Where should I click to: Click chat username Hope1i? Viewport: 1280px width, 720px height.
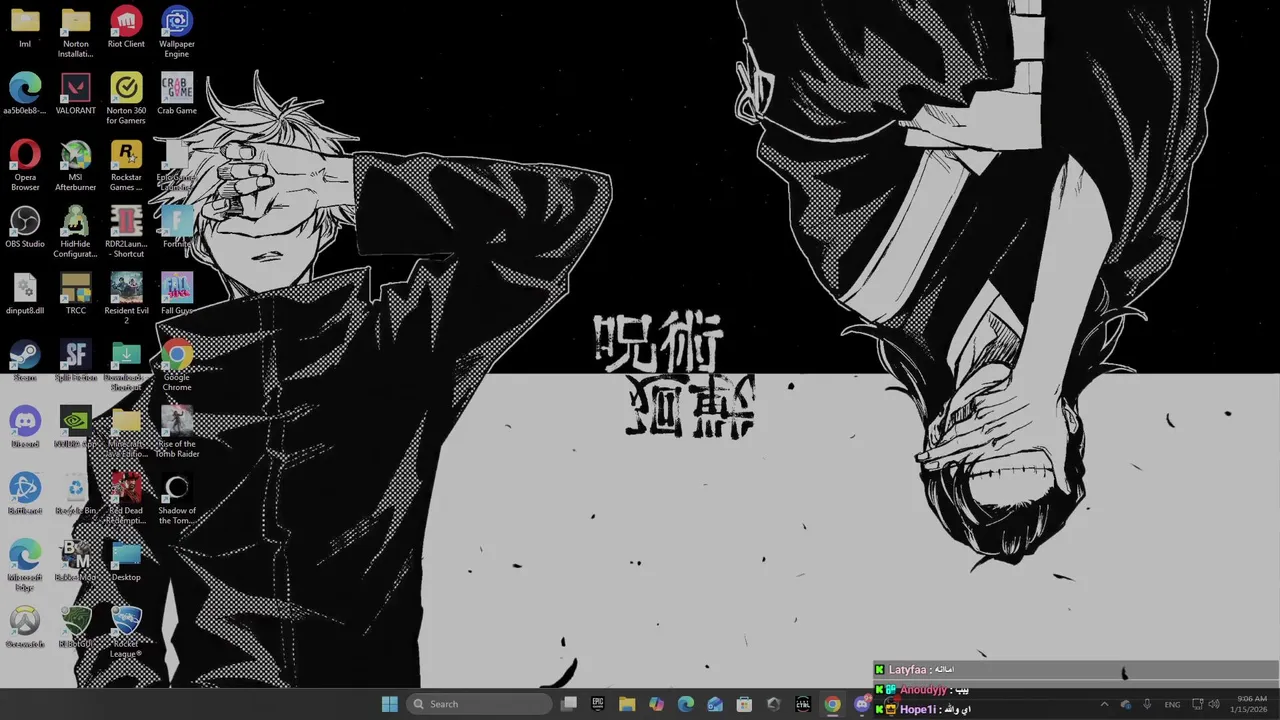[x=918, y=709]
